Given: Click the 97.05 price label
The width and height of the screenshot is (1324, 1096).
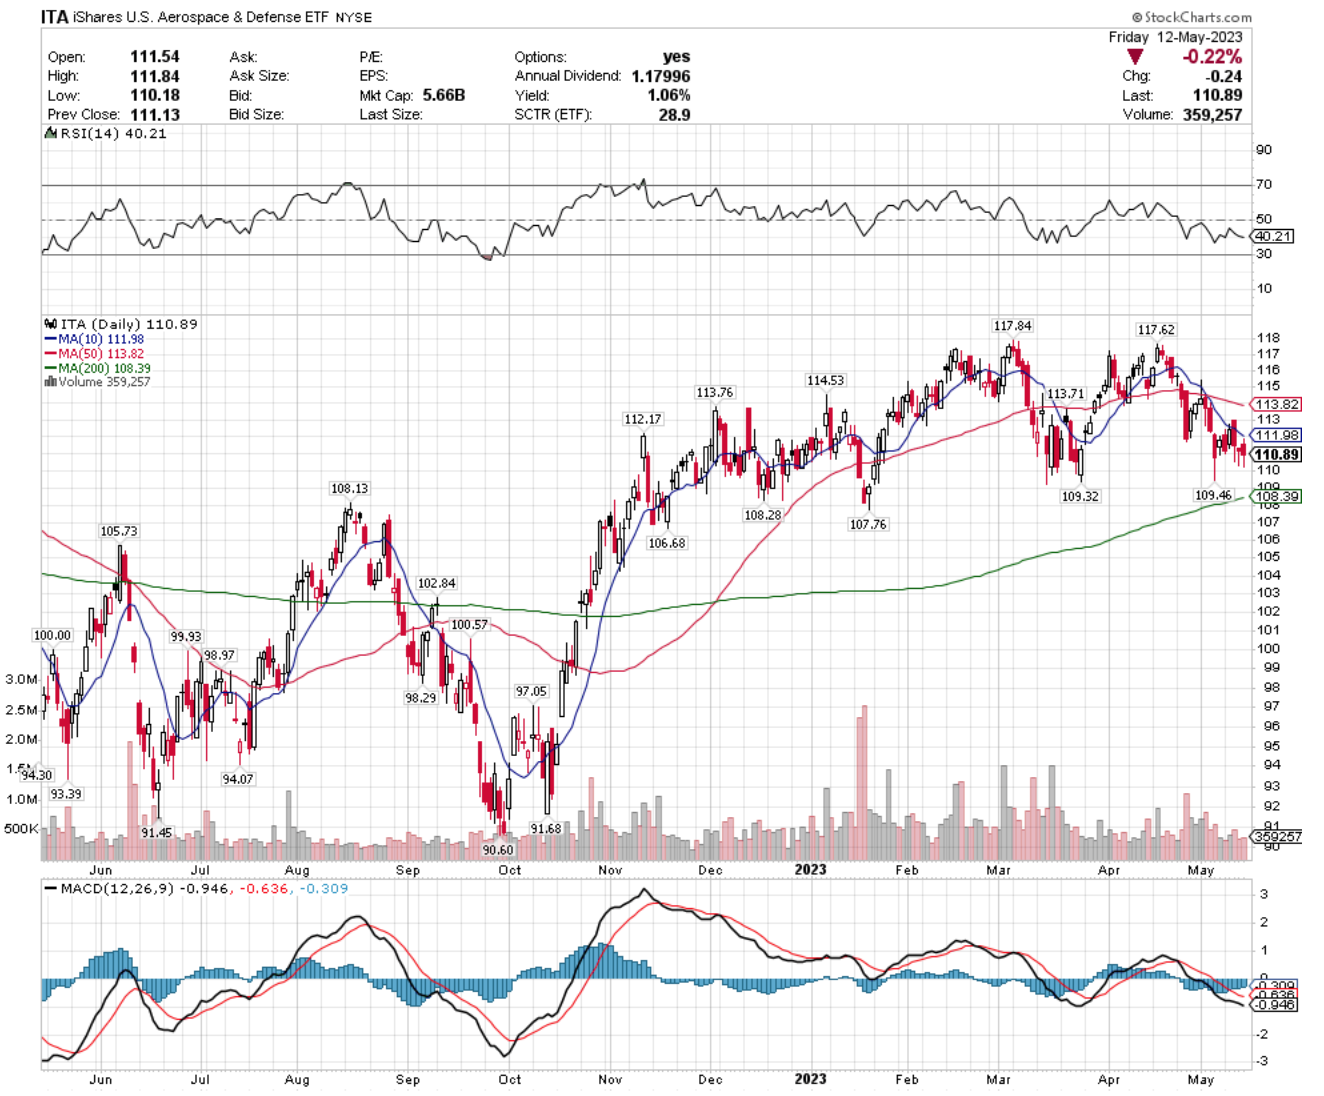Looking at the screenshot, I should click(x=531, y=691).
